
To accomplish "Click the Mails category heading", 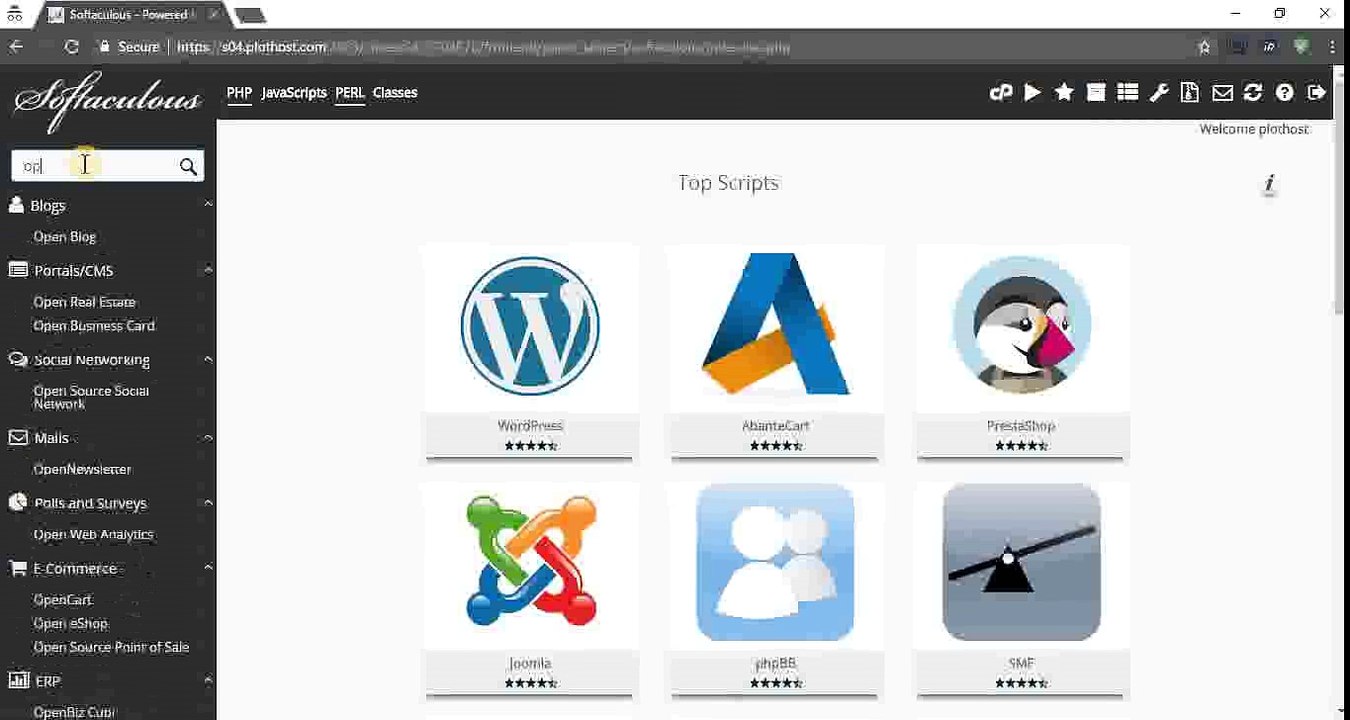I will [x=51, y=438].
